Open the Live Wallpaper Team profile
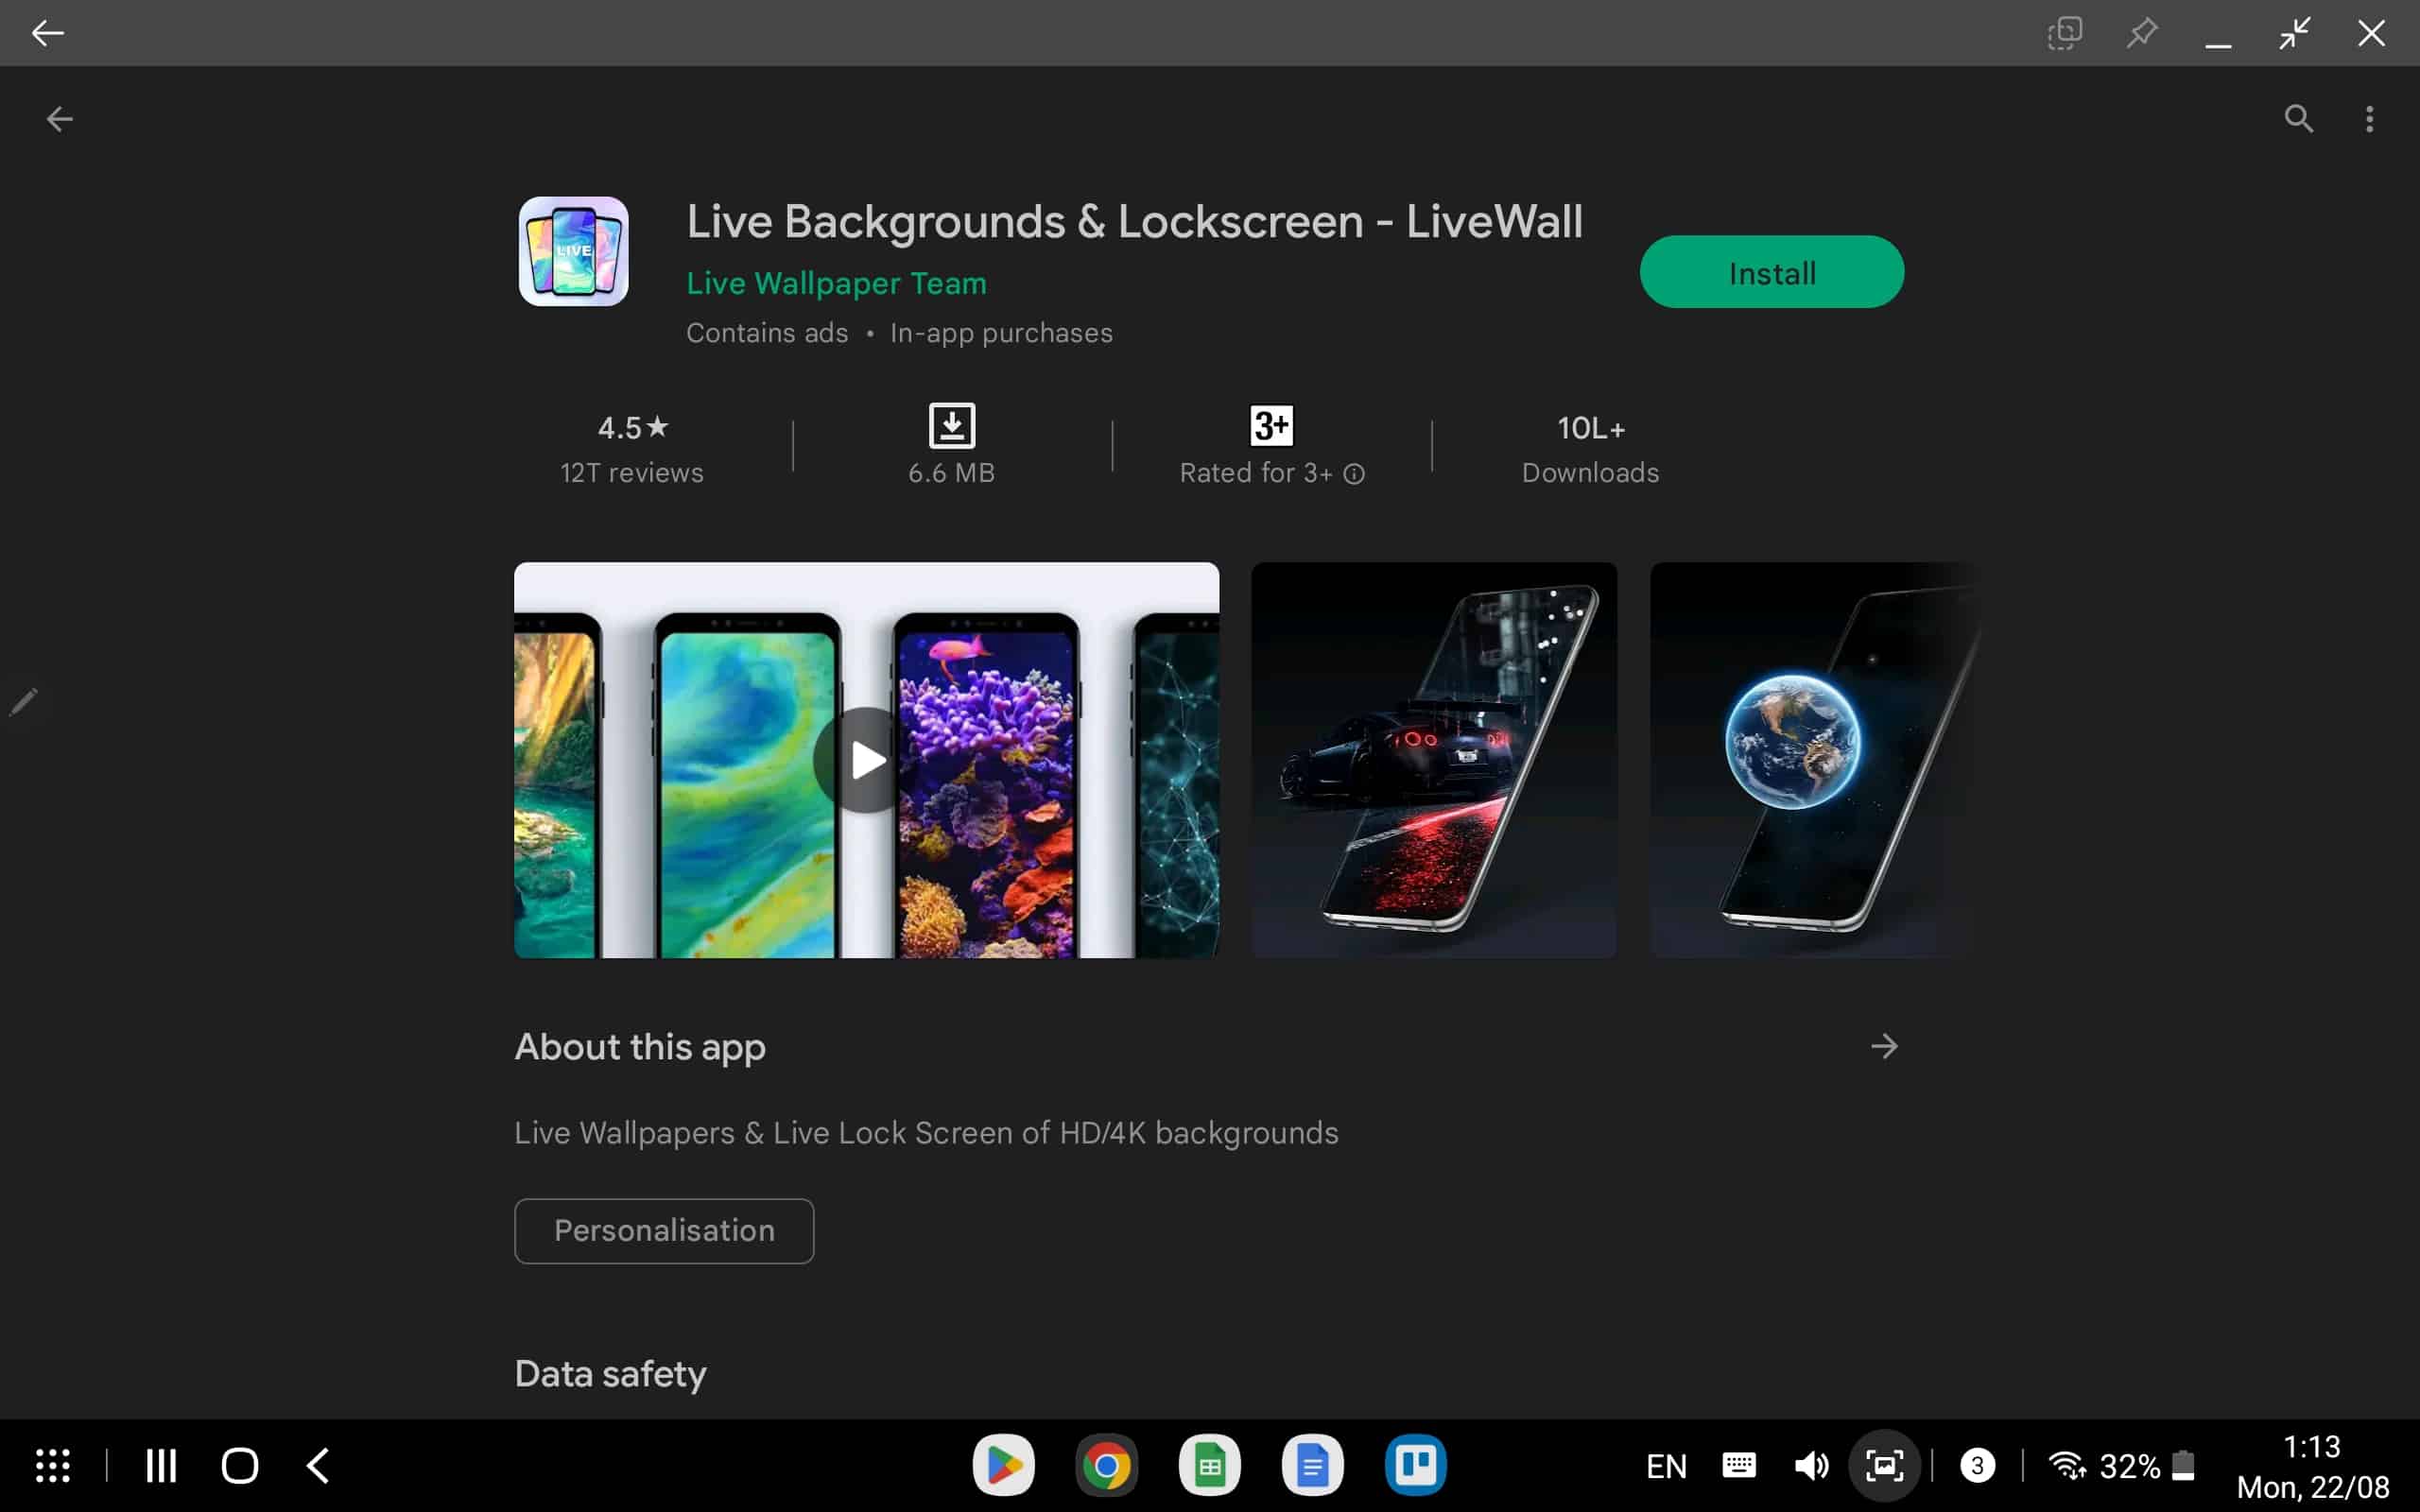 837,283
